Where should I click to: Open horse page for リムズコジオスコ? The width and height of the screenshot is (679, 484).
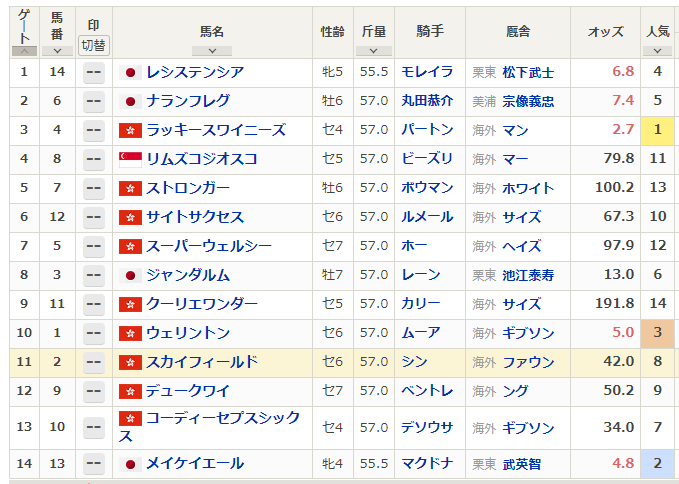(x=202, y=159)
